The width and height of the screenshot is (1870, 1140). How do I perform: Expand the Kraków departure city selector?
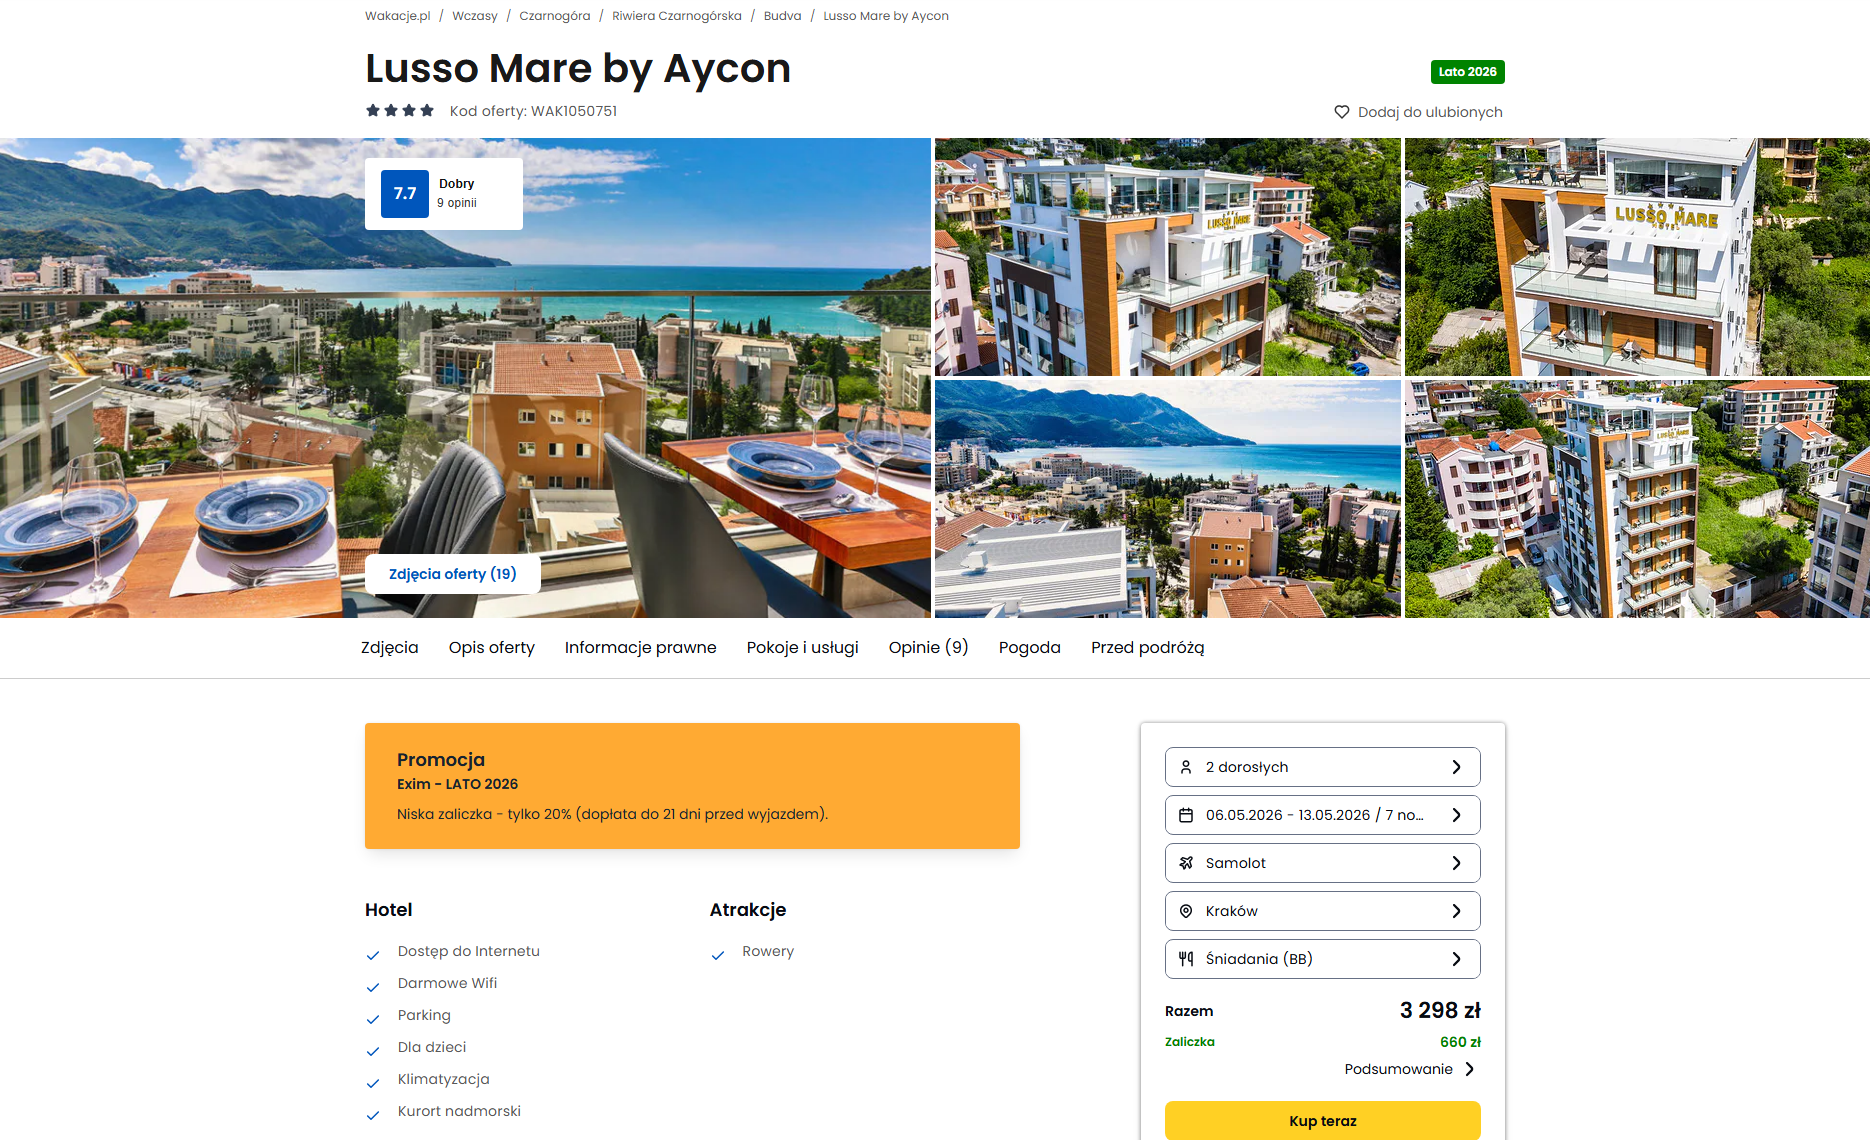pos(1322,911)
